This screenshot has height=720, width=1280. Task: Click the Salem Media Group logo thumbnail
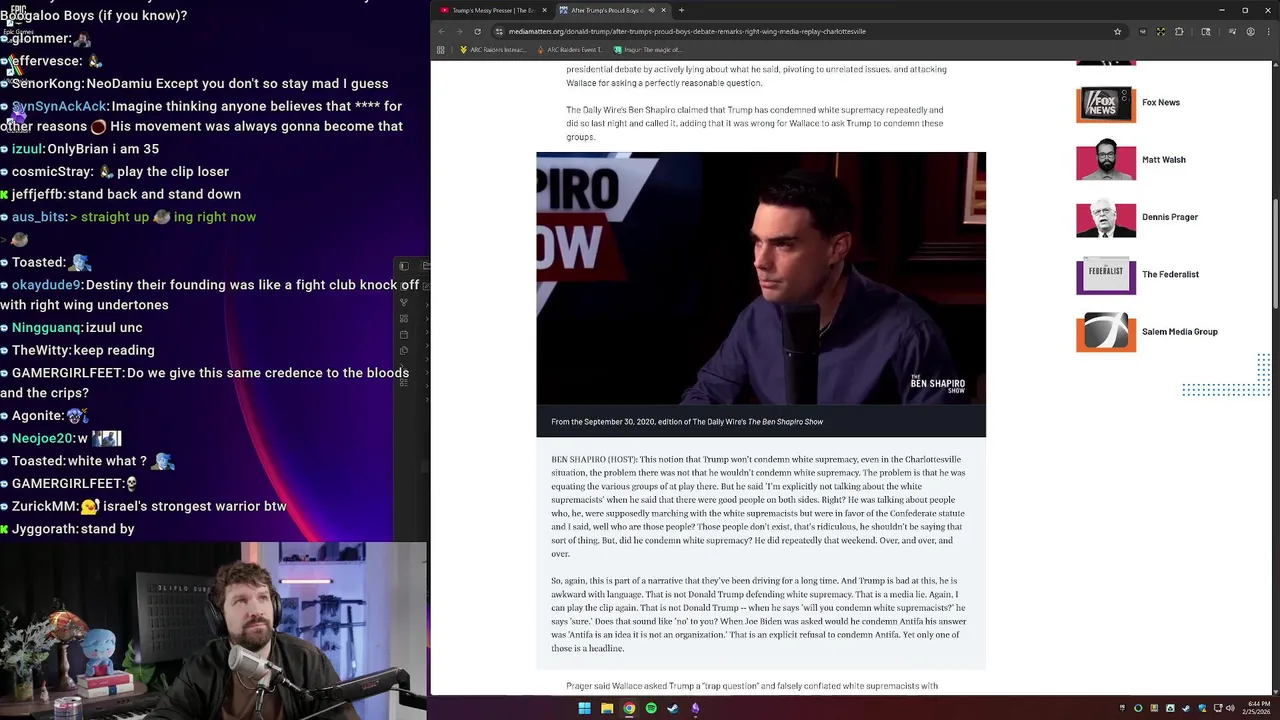click(x=1106, y=333)
